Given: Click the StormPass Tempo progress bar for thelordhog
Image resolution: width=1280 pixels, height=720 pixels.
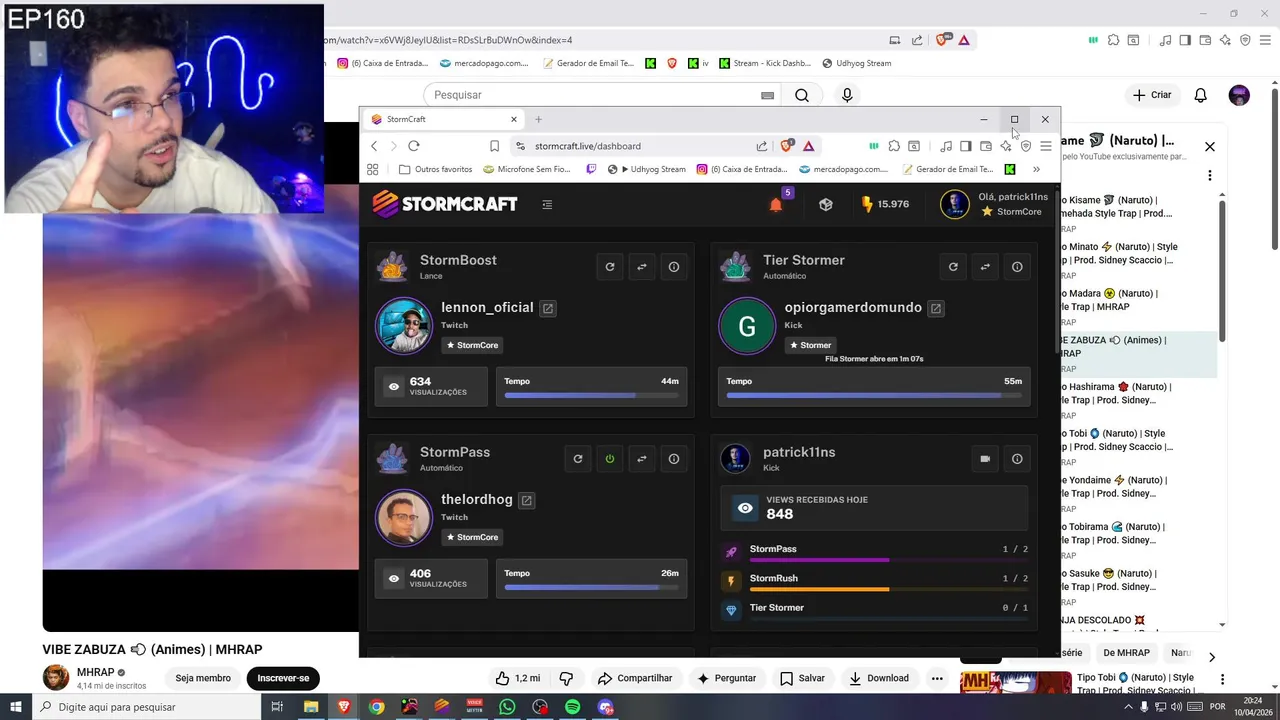Looking at the screenshot, I should [592, 587].
